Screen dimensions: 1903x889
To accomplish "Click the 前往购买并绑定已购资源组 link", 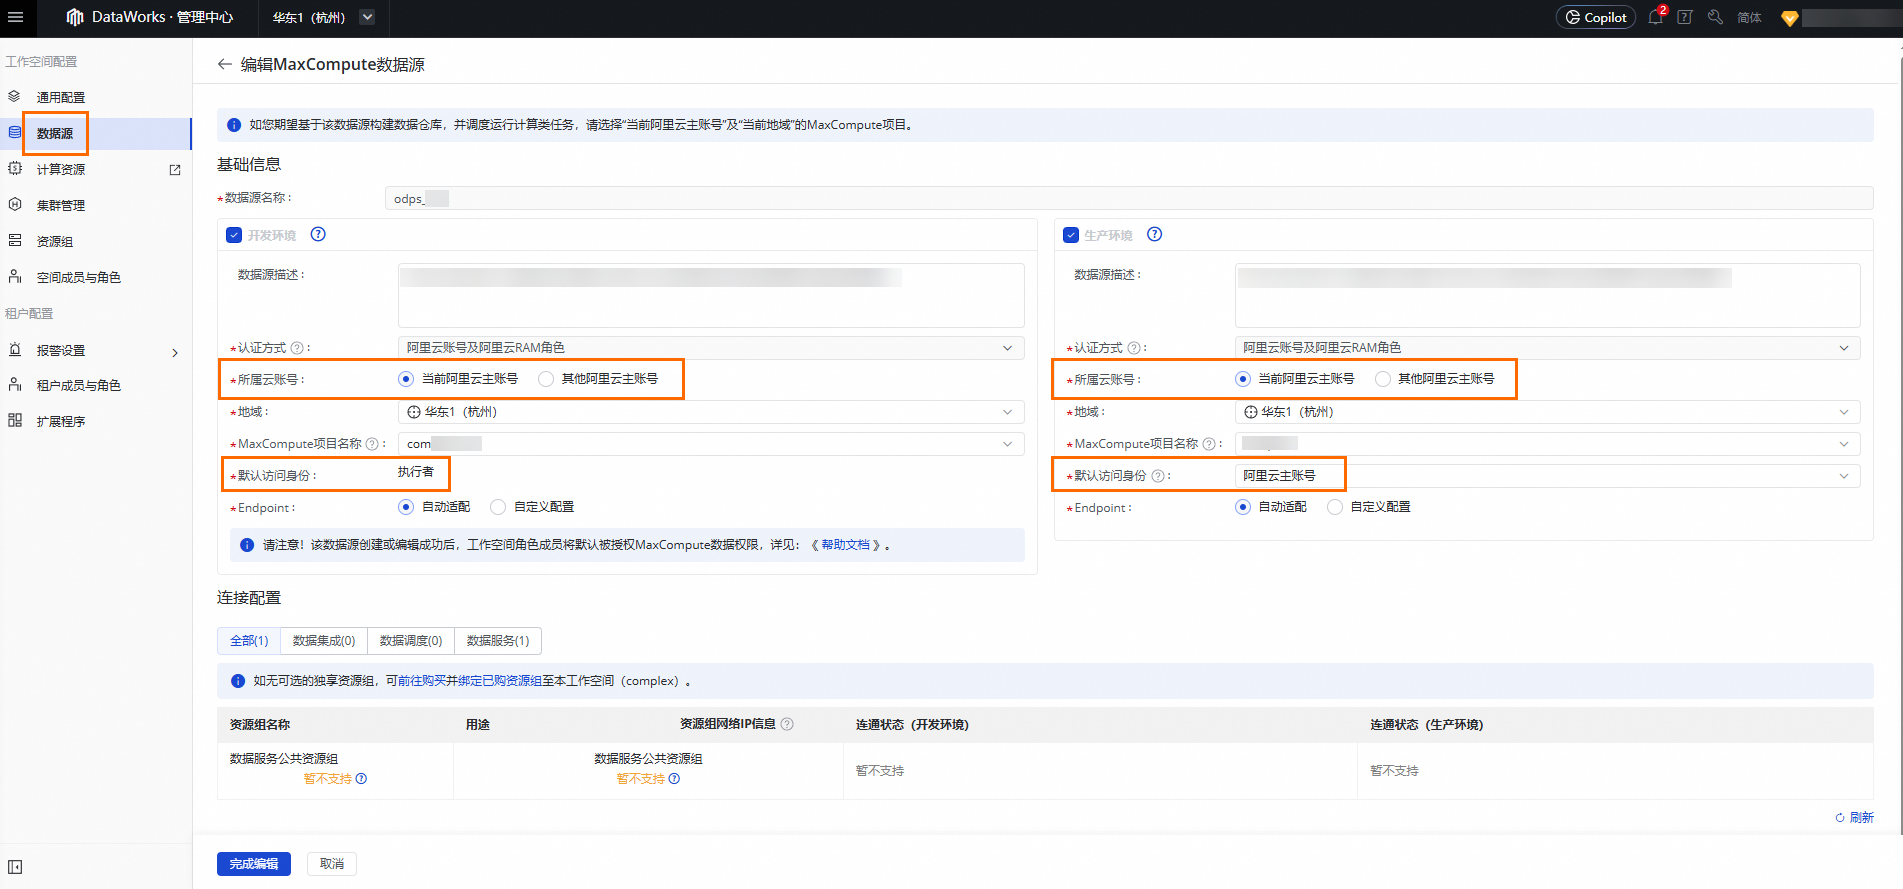I will coord(470,681).
